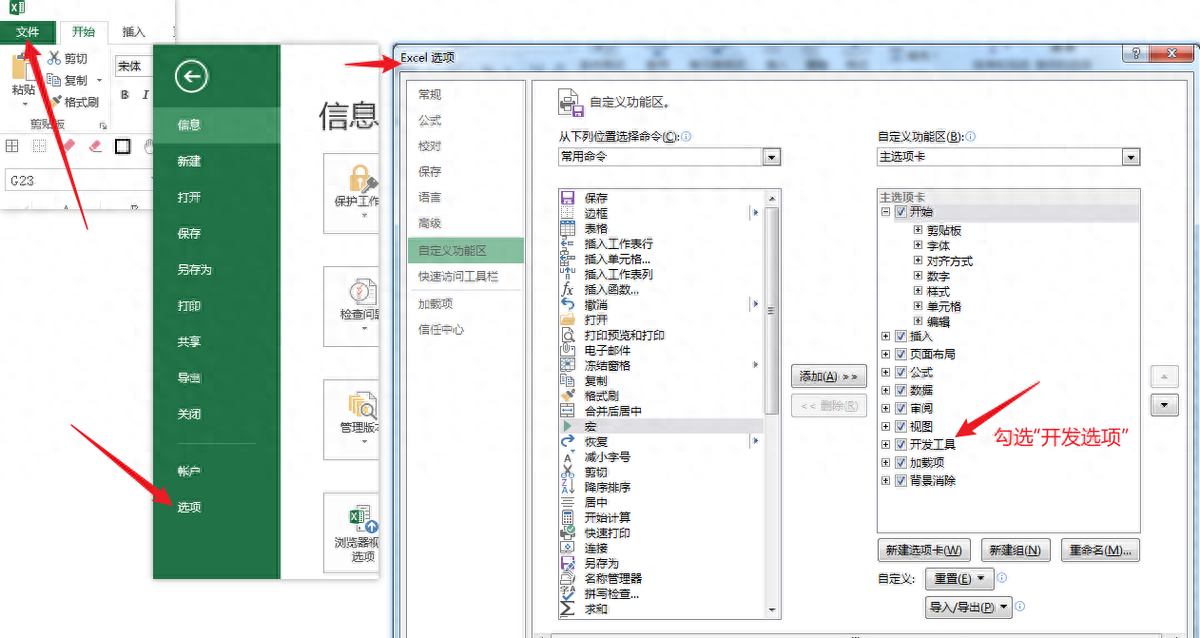Open the 自定义功能区 主选项卡 dropdown
Viewport: 1200px width, 638px height.
(1131, 157)
